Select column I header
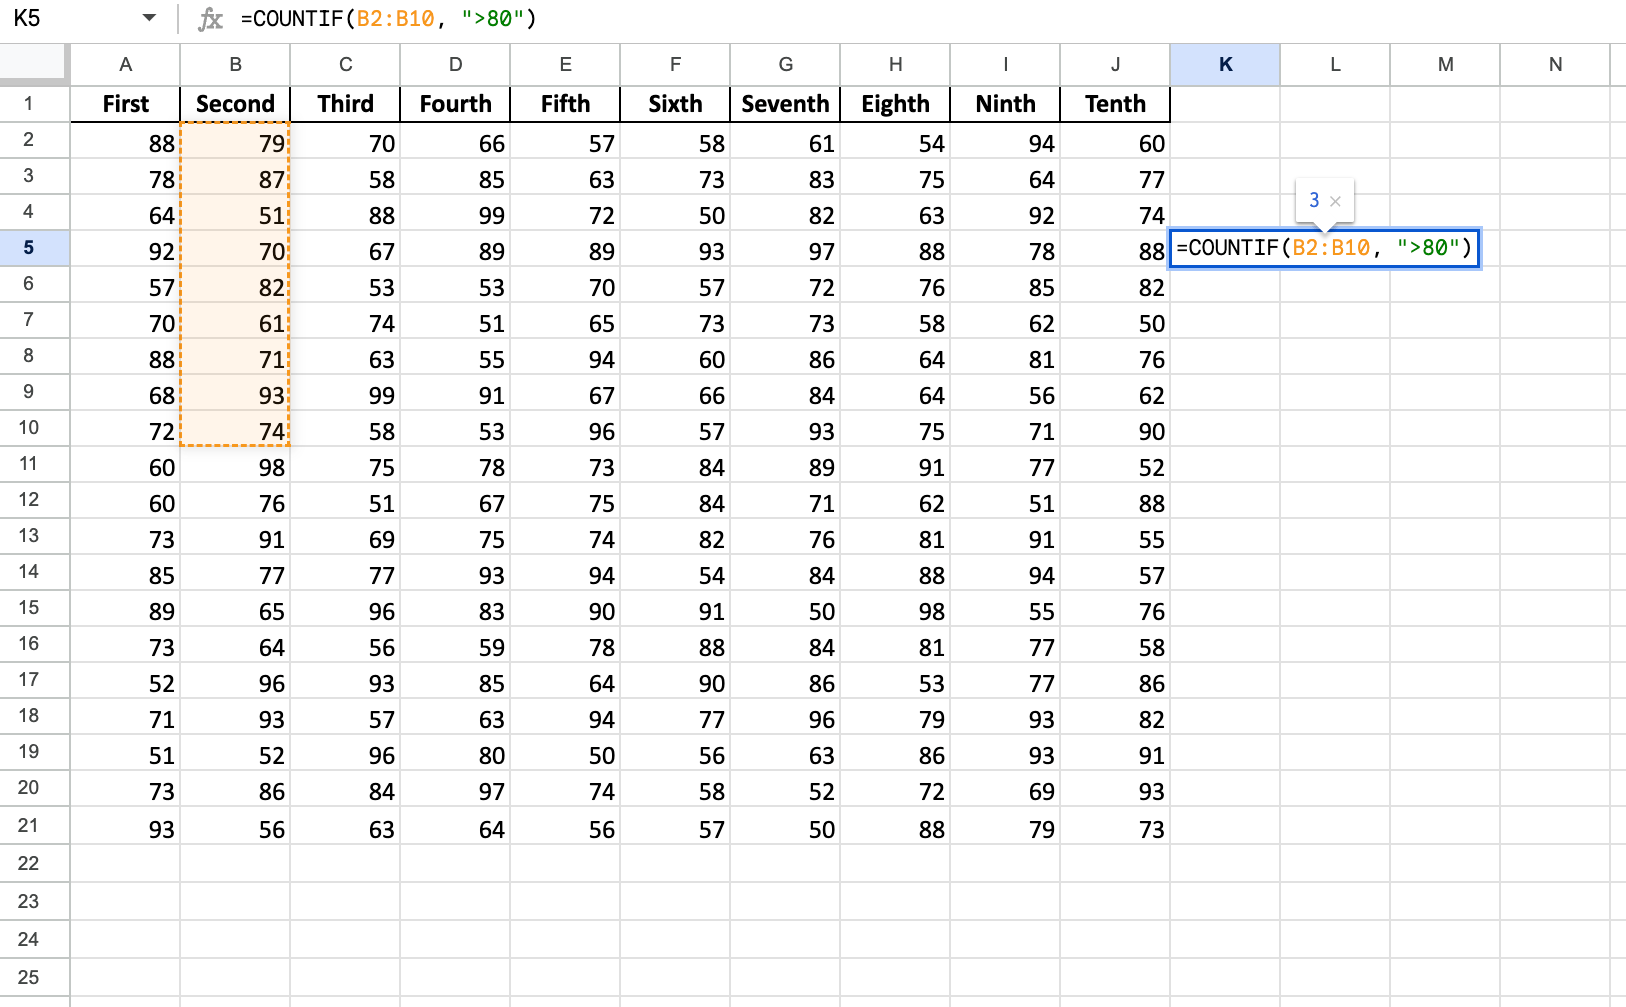The height and width of the screenshot is (1007, 1626). 1005,64
